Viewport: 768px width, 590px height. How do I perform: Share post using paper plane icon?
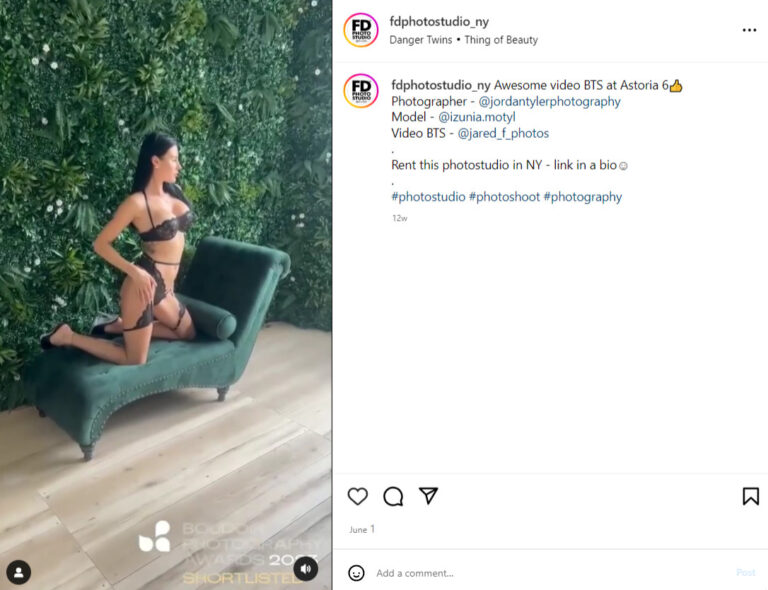pos(428,496)
